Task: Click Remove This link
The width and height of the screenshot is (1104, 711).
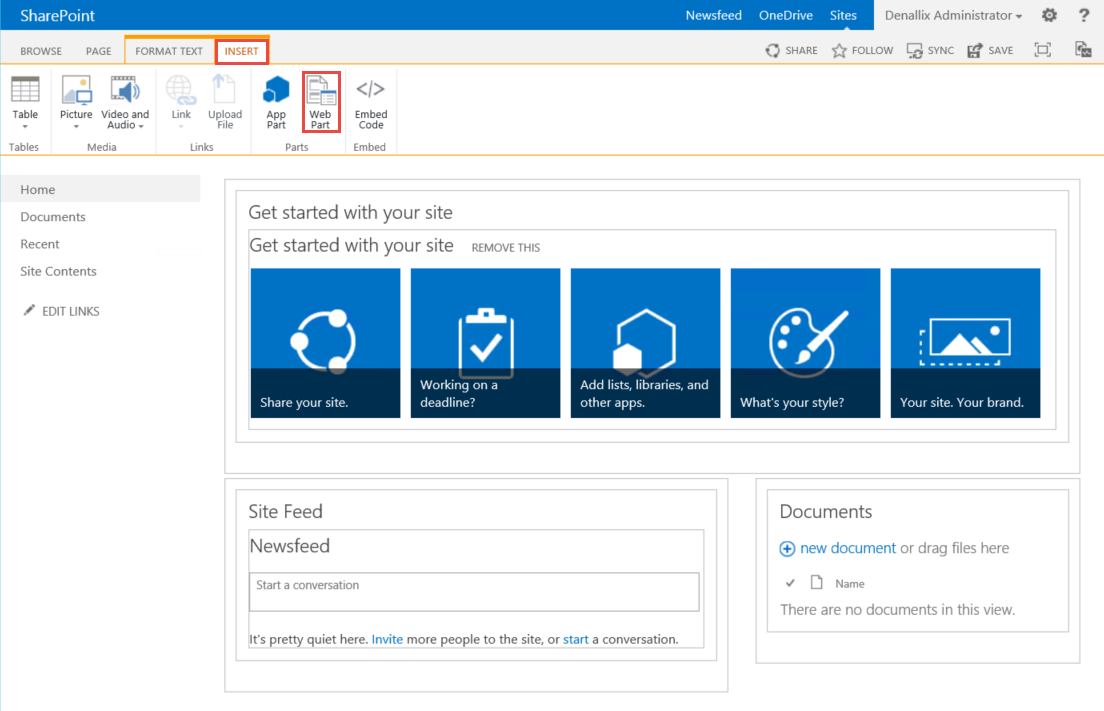Action: point(505,248)
